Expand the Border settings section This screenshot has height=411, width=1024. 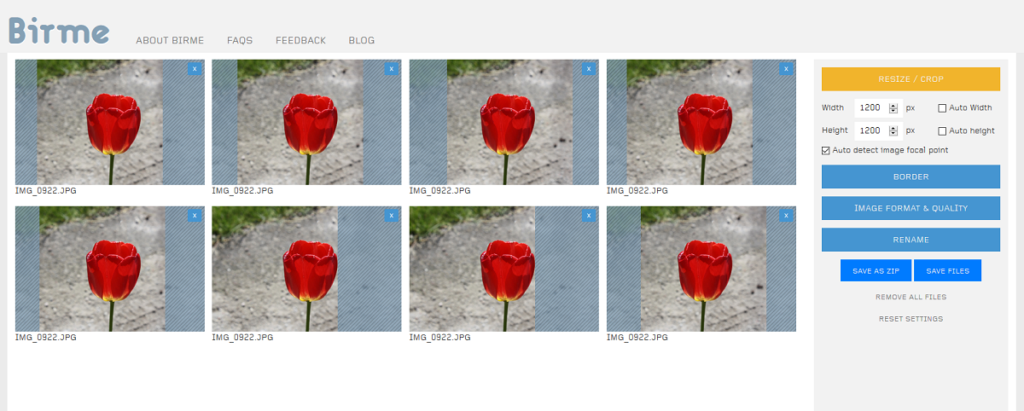click(910, 177)
